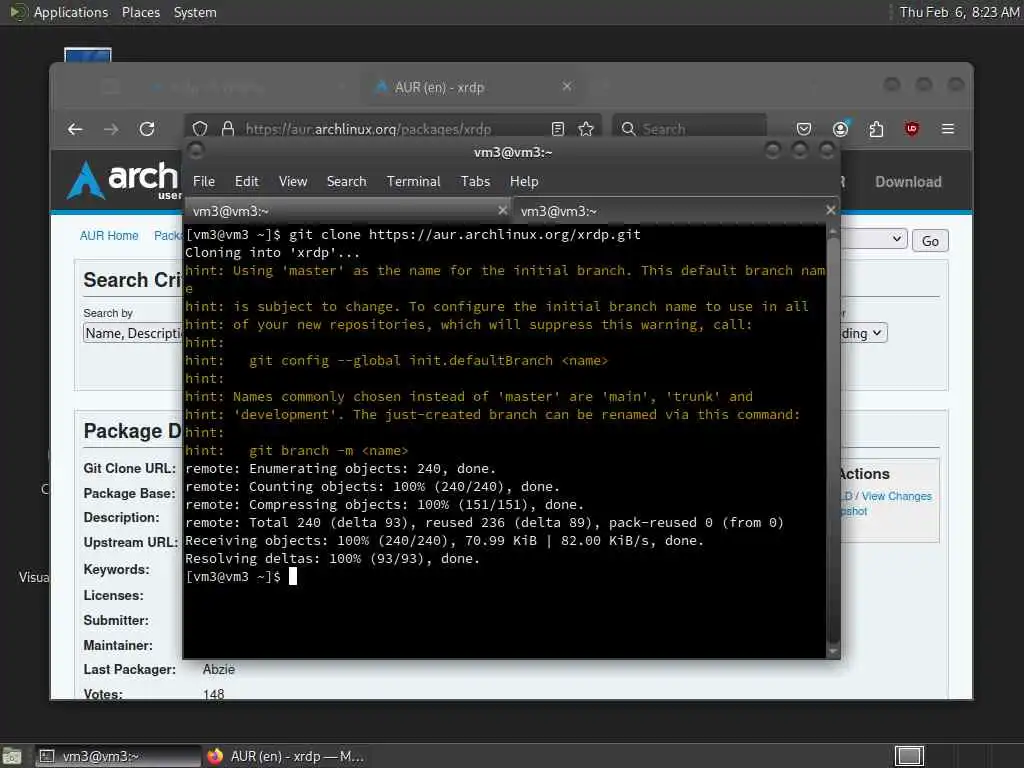1024x768 pixels.
Task: Open Places menu in top panel
Action: pos(141,12)
